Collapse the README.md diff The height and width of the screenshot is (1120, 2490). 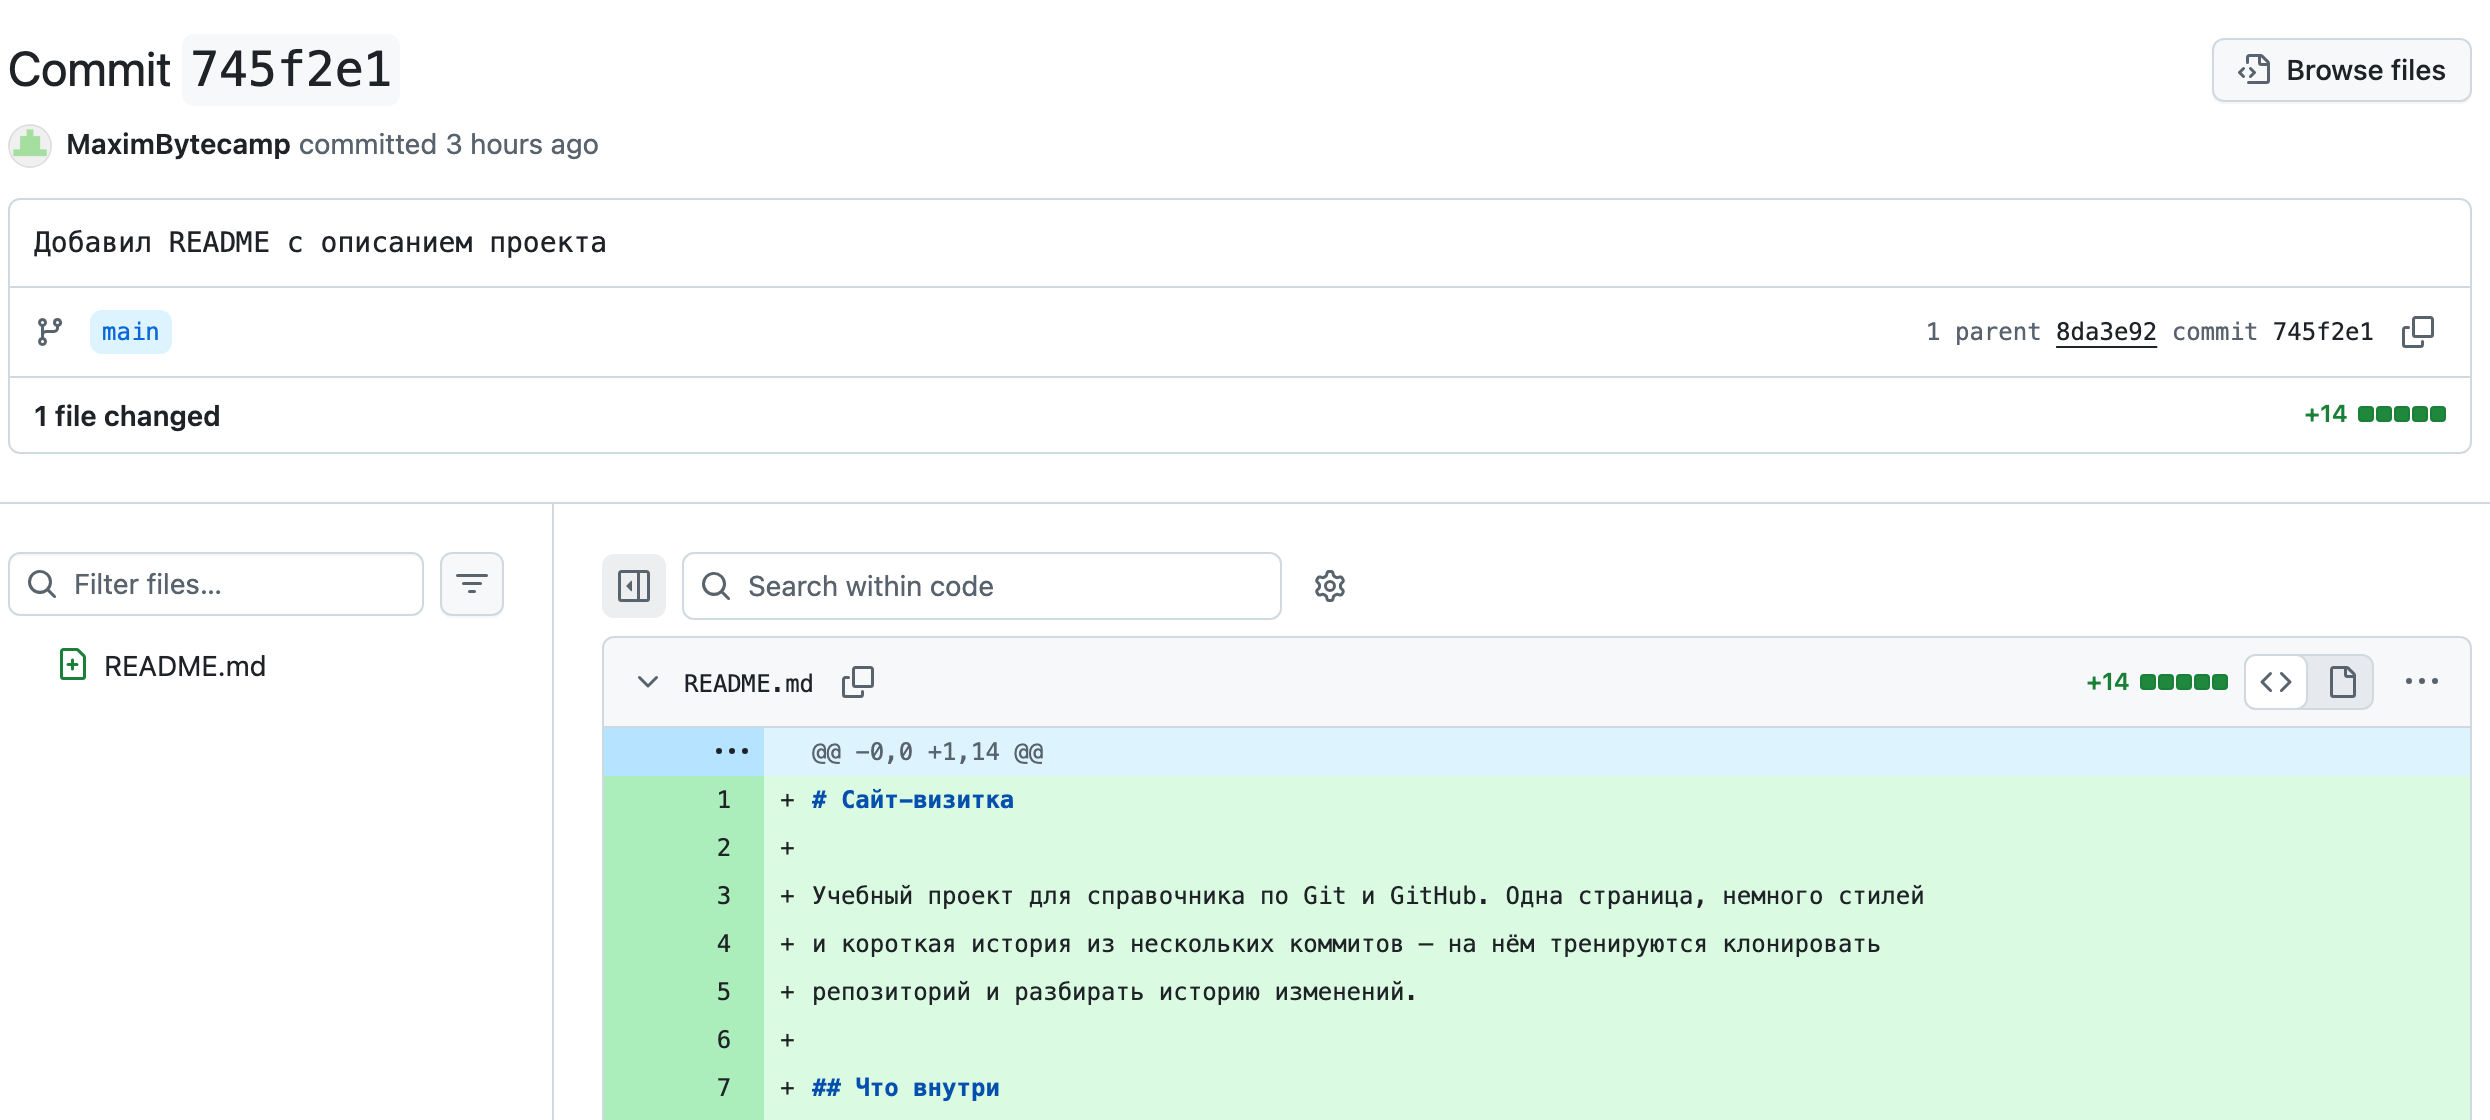pyautogui.click(x=648, y=682)
